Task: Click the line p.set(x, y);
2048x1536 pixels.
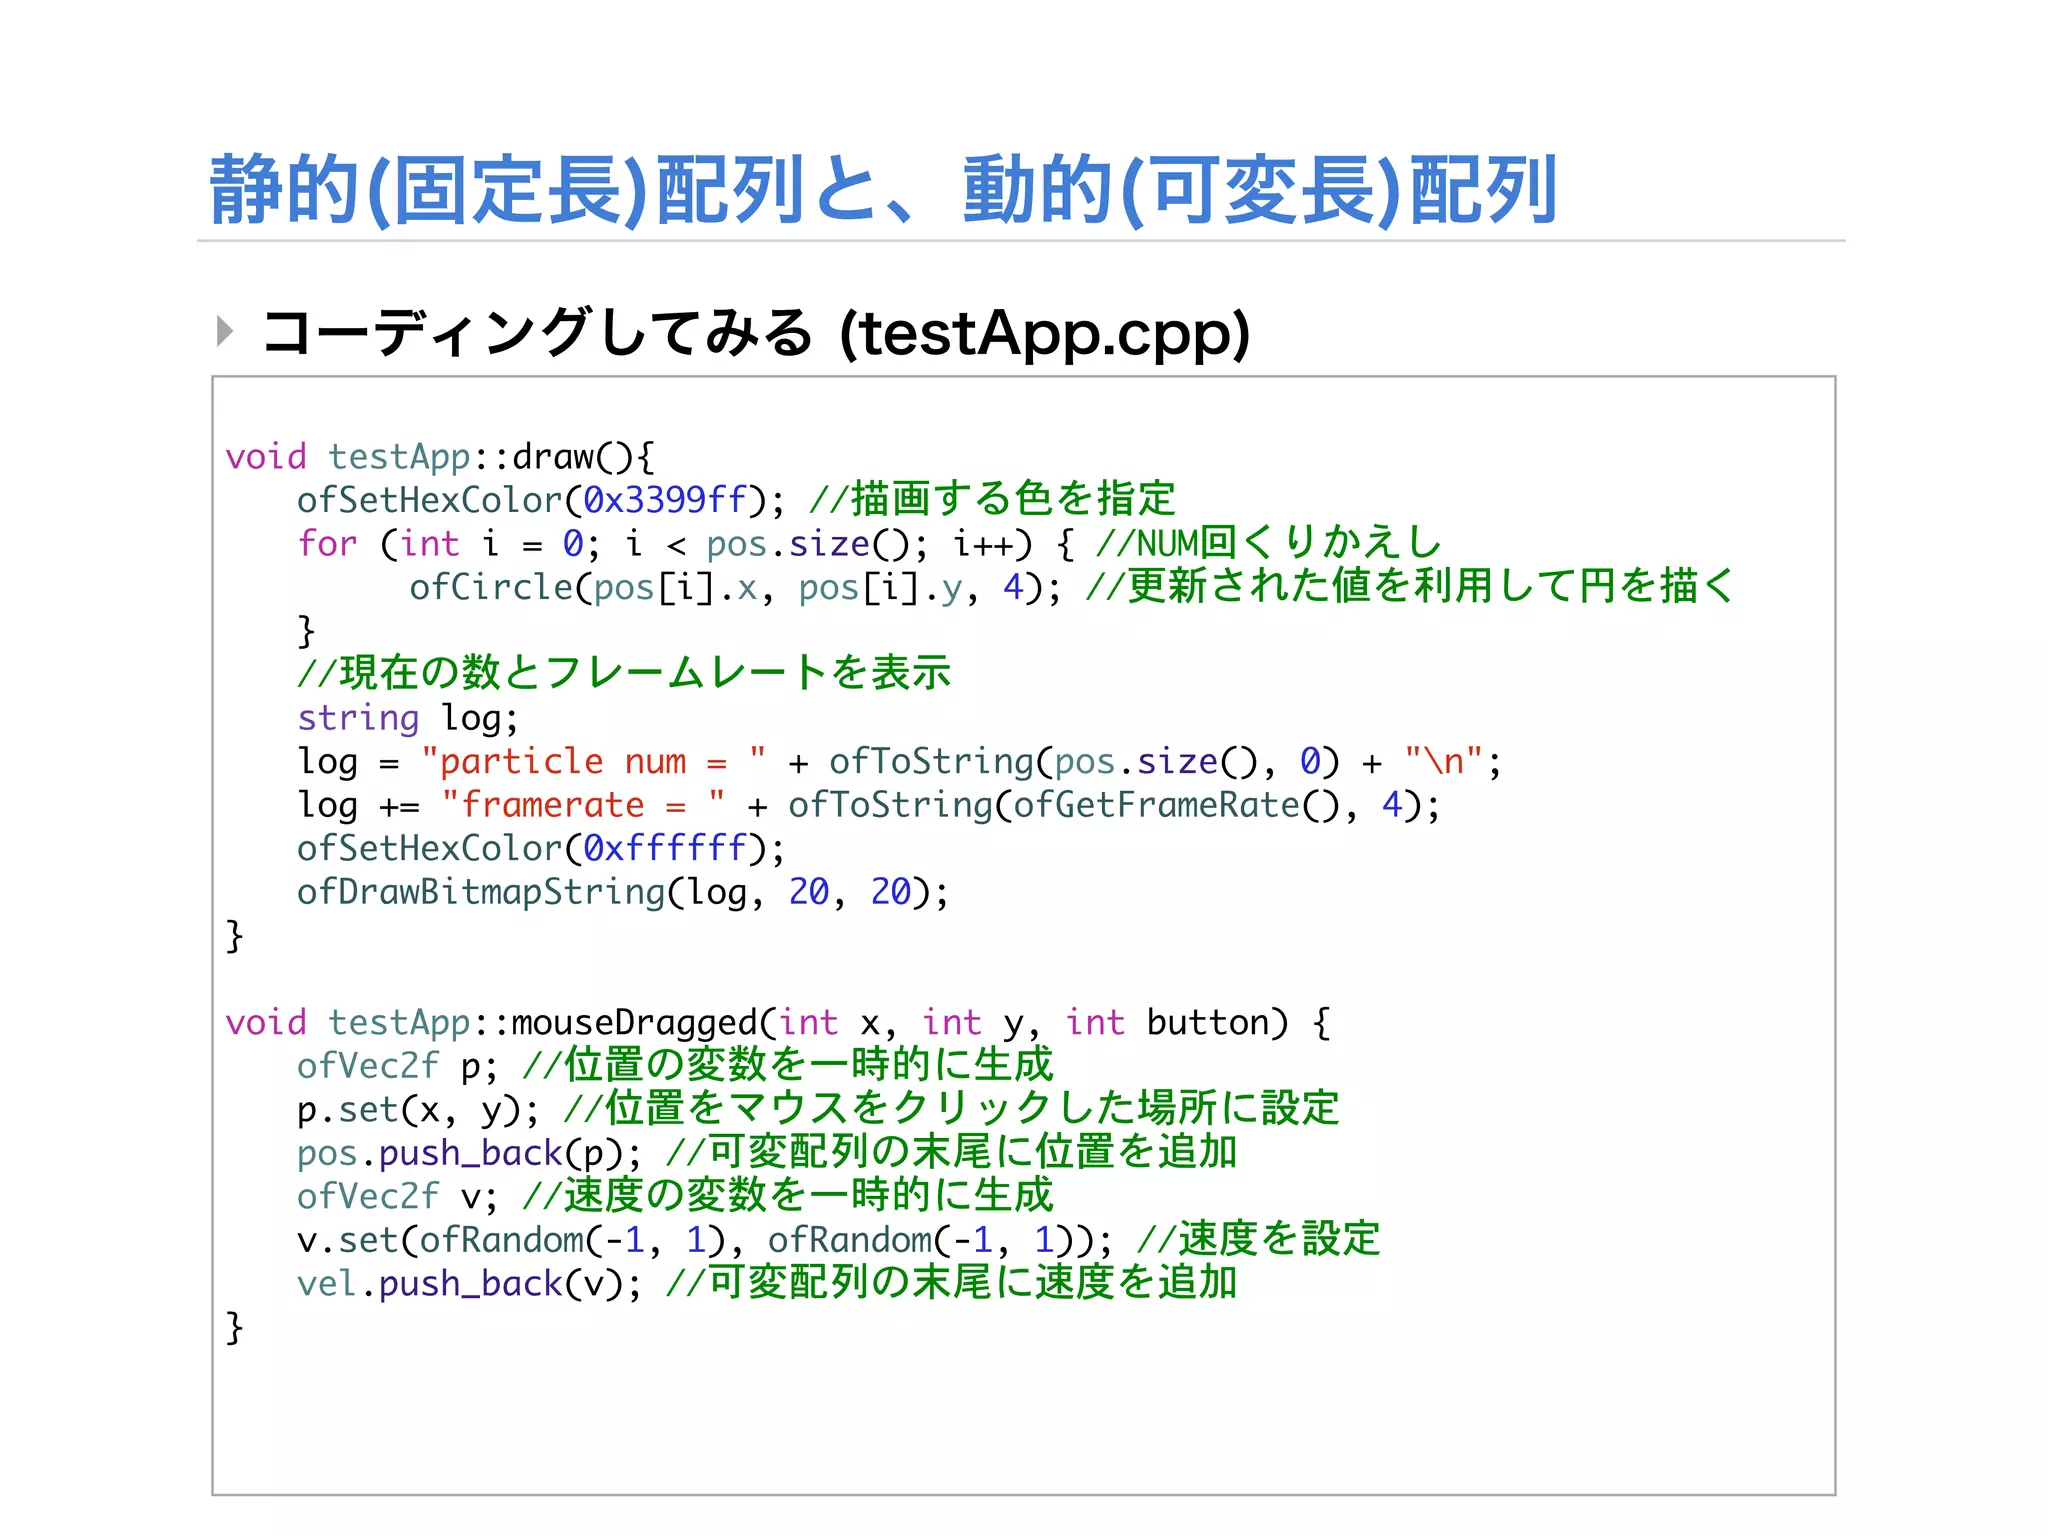Action: (x=418, y=1110)
